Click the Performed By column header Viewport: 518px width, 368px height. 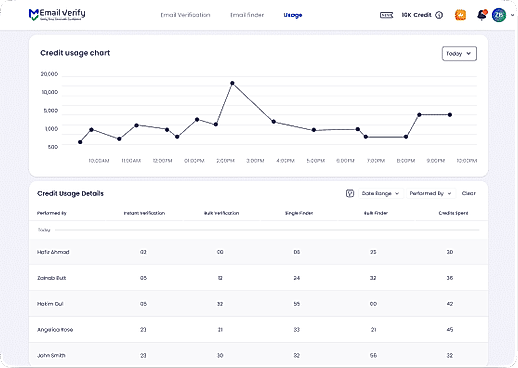pyautogui.click(x=52, y=213)
